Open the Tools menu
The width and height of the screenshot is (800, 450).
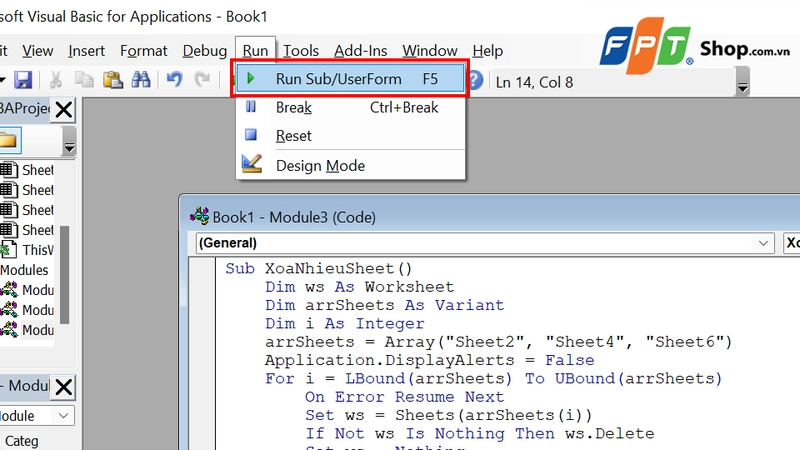pos(301,51)
